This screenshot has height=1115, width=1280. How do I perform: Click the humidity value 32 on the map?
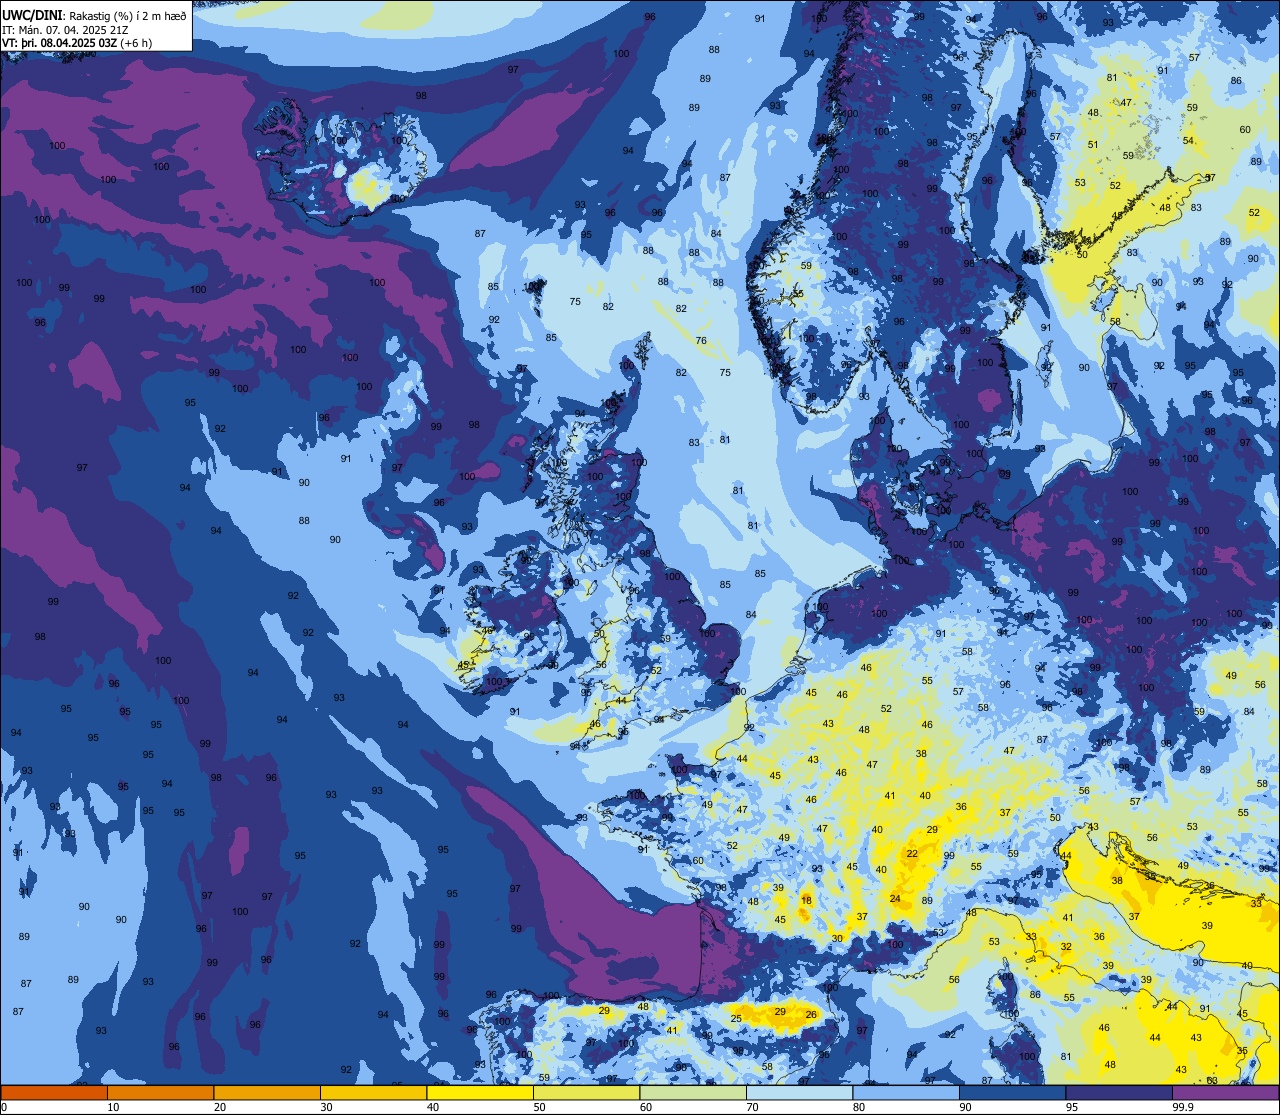[x=1066, y=946]
